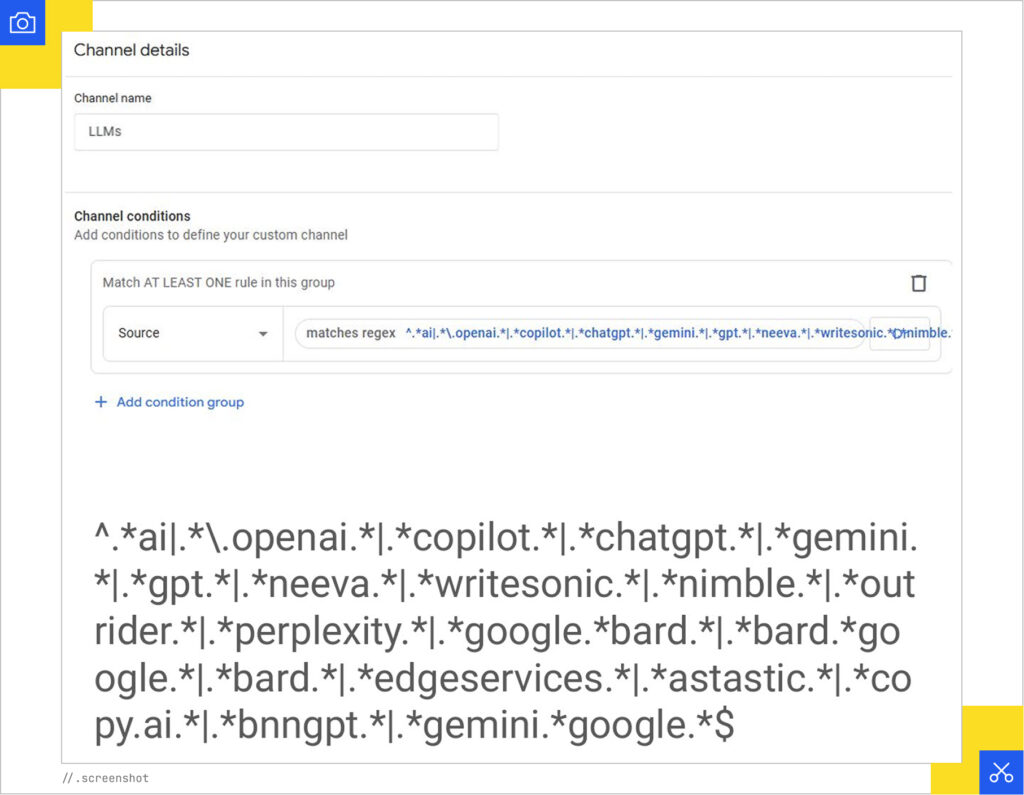The image size is (1024, 795).
Task: Click the scissors icon in the corner
Action: [1001, 772]
